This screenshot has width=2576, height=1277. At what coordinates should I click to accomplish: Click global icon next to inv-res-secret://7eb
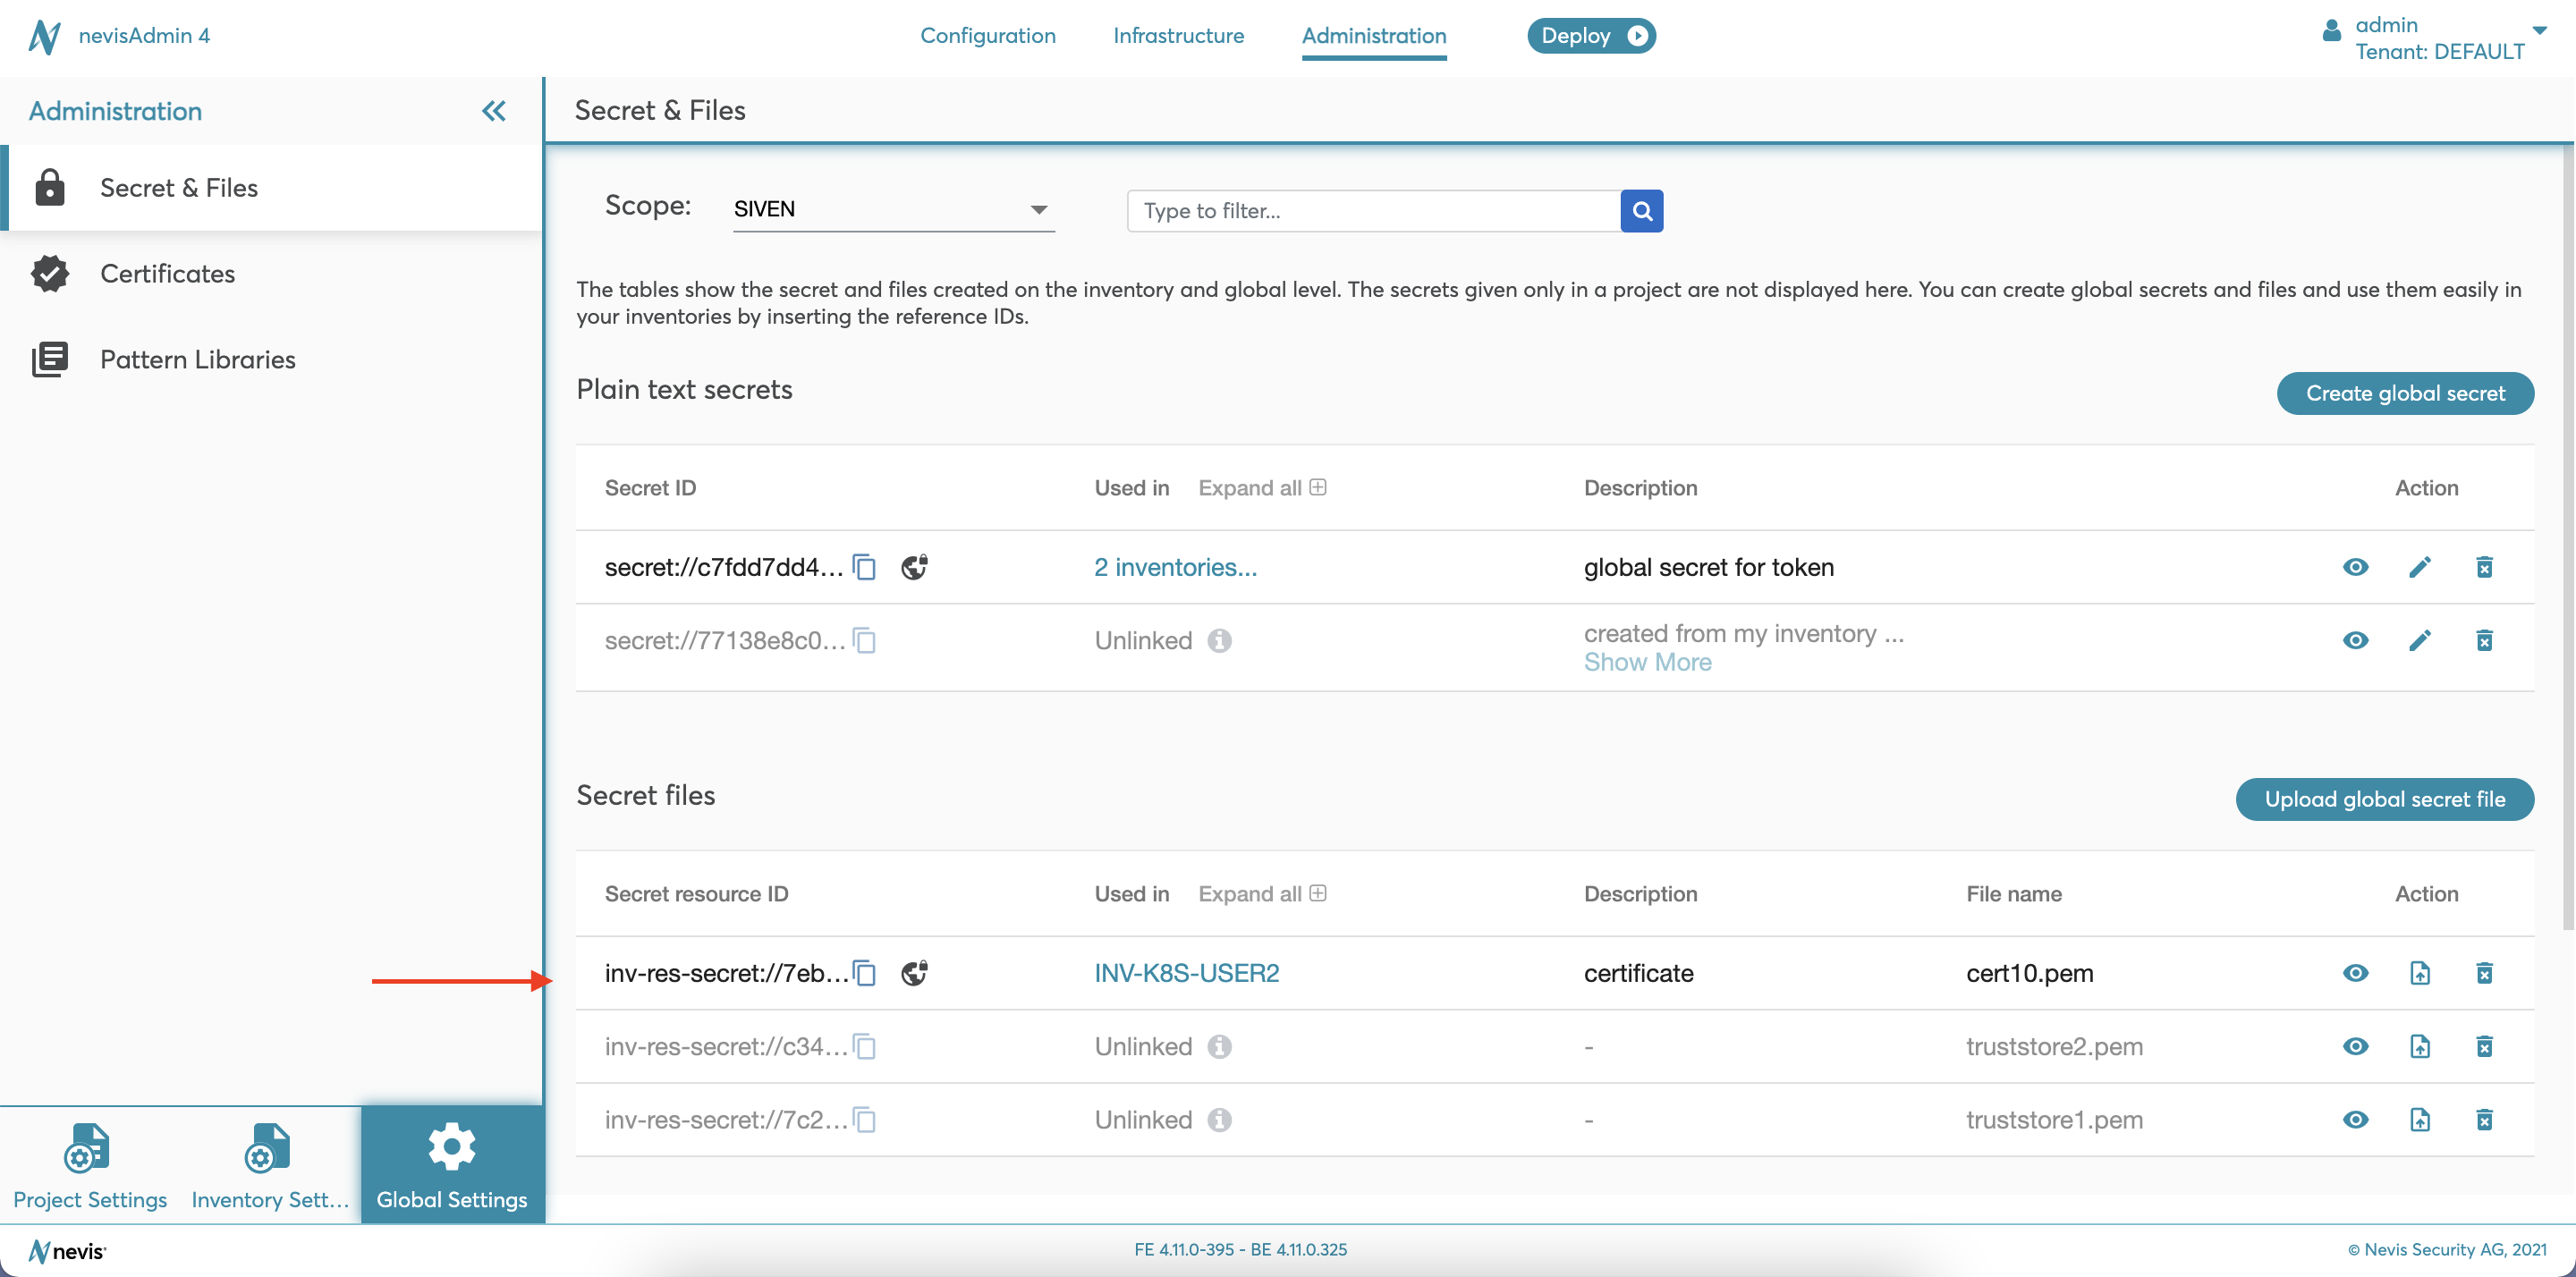tap(914, 973)
